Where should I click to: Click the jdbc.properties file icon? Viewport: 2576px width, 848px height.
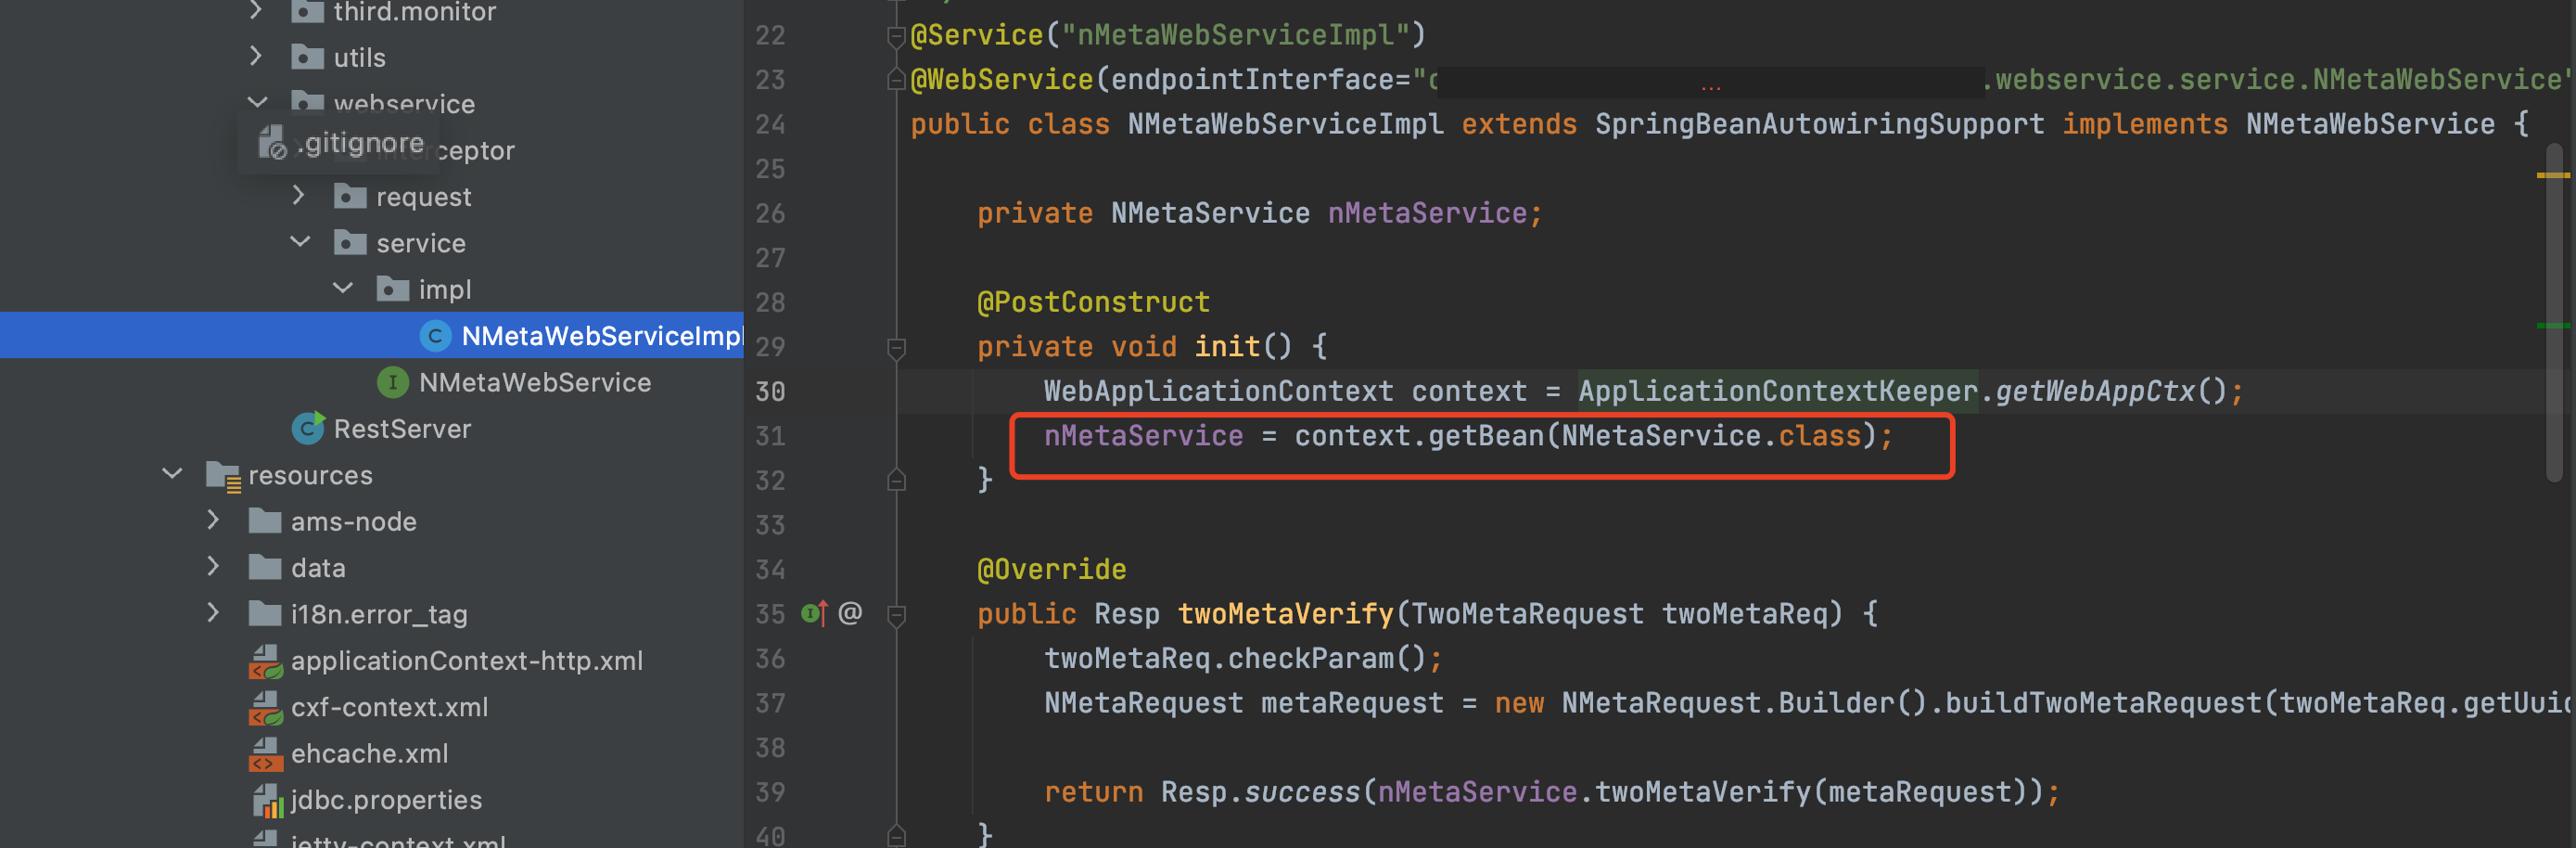pyautogui.click(x=267, y=800)
